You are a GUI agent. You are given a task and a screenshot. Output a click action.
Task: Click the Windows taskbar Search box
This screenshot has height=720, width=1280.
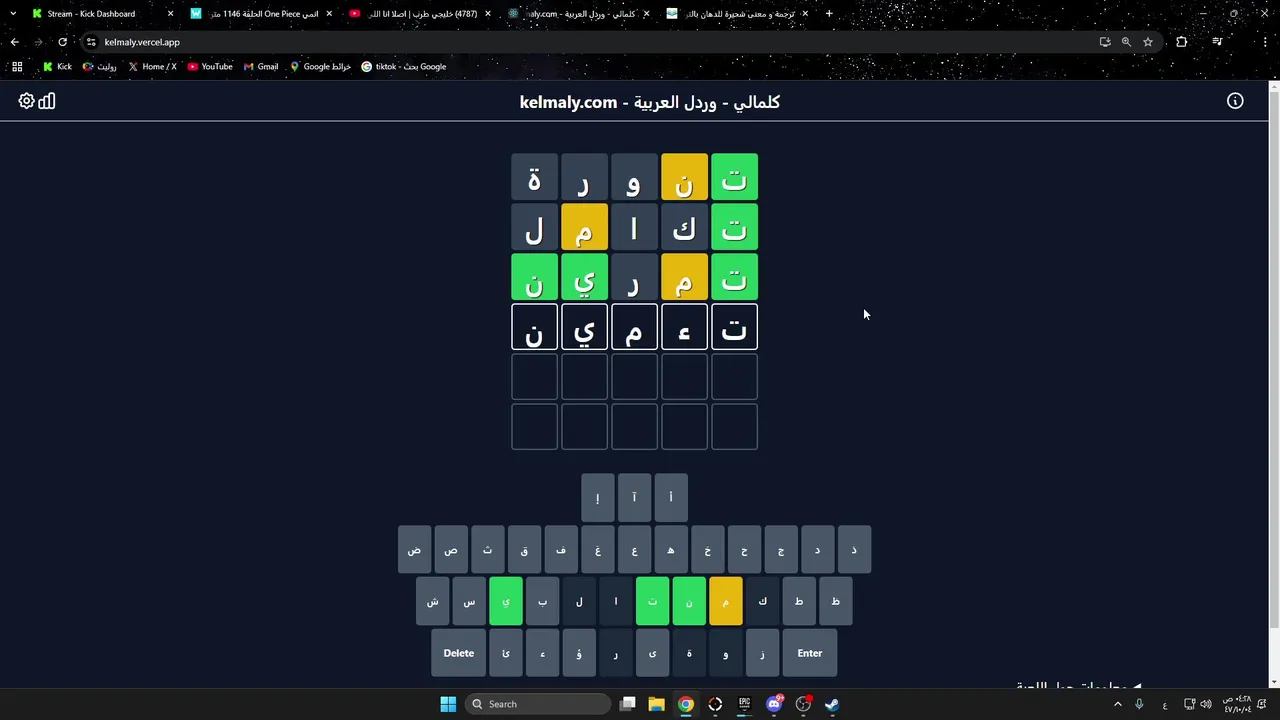[539, 704]
